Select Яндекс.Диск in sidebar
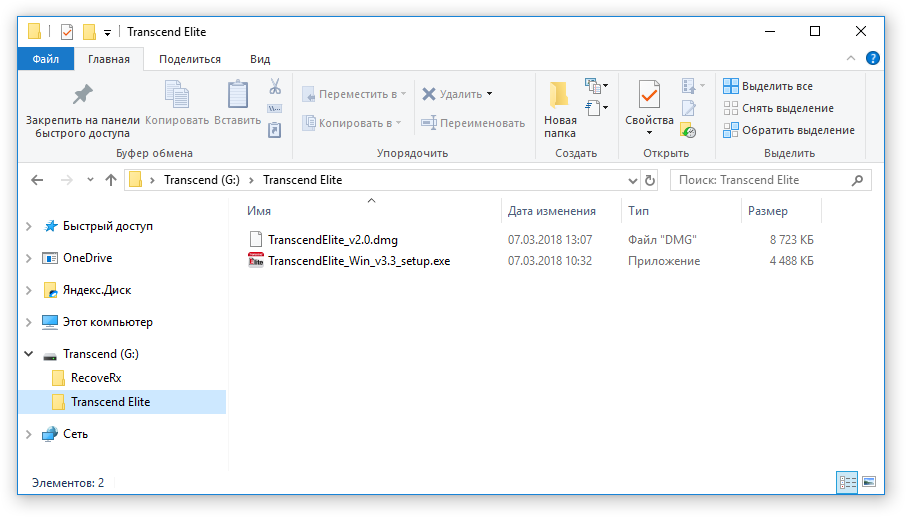 96,290
